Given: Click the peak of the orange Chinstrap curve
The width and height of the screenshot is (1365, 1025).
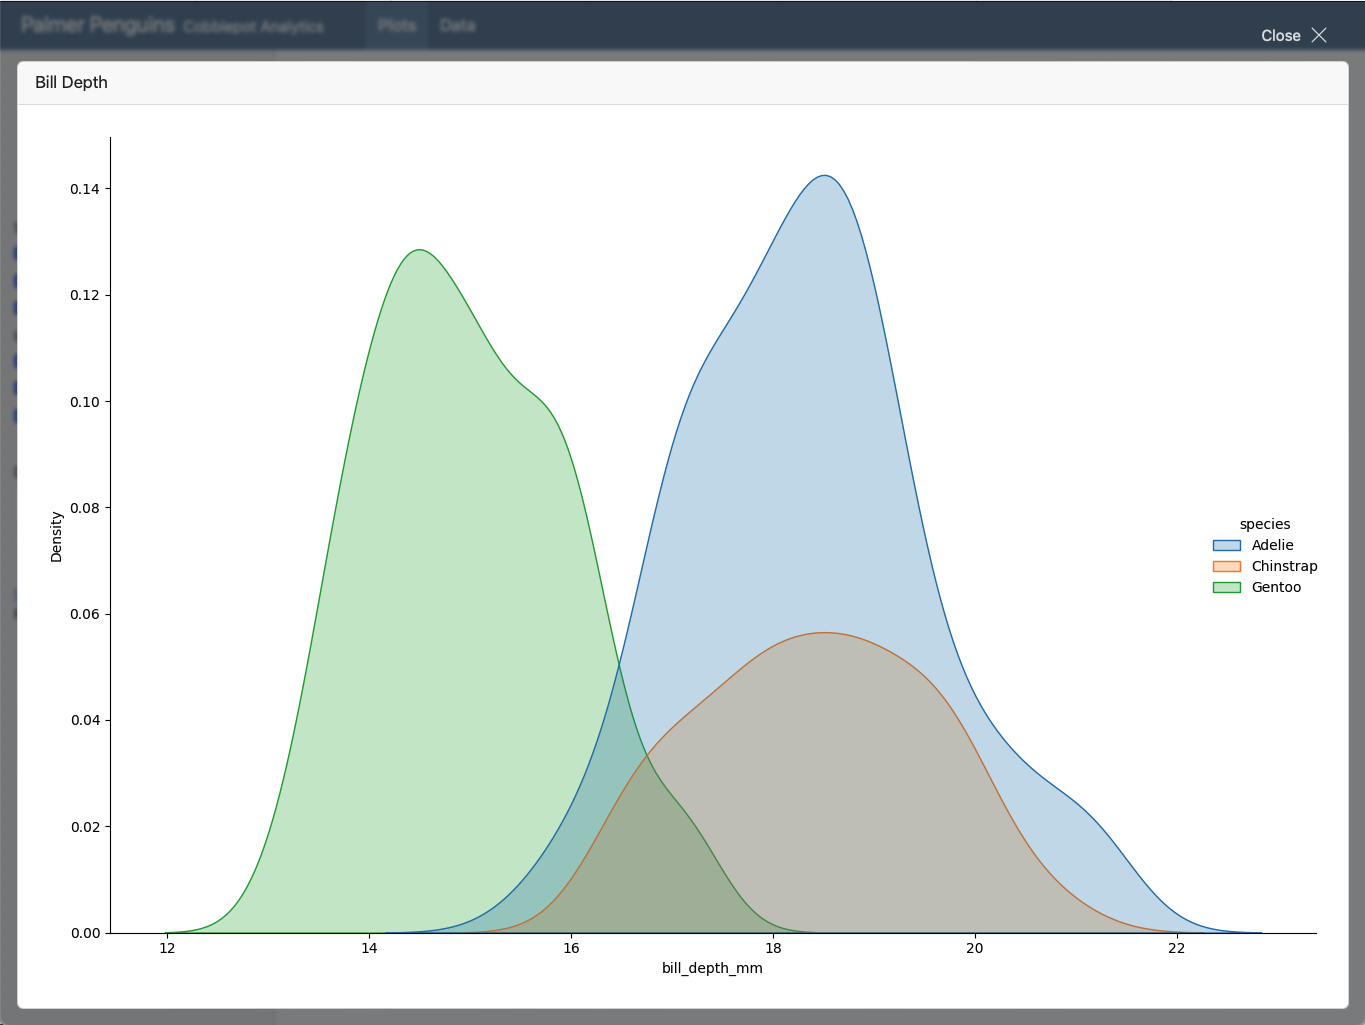Looking at the screenshot, I should coord(825,632).
